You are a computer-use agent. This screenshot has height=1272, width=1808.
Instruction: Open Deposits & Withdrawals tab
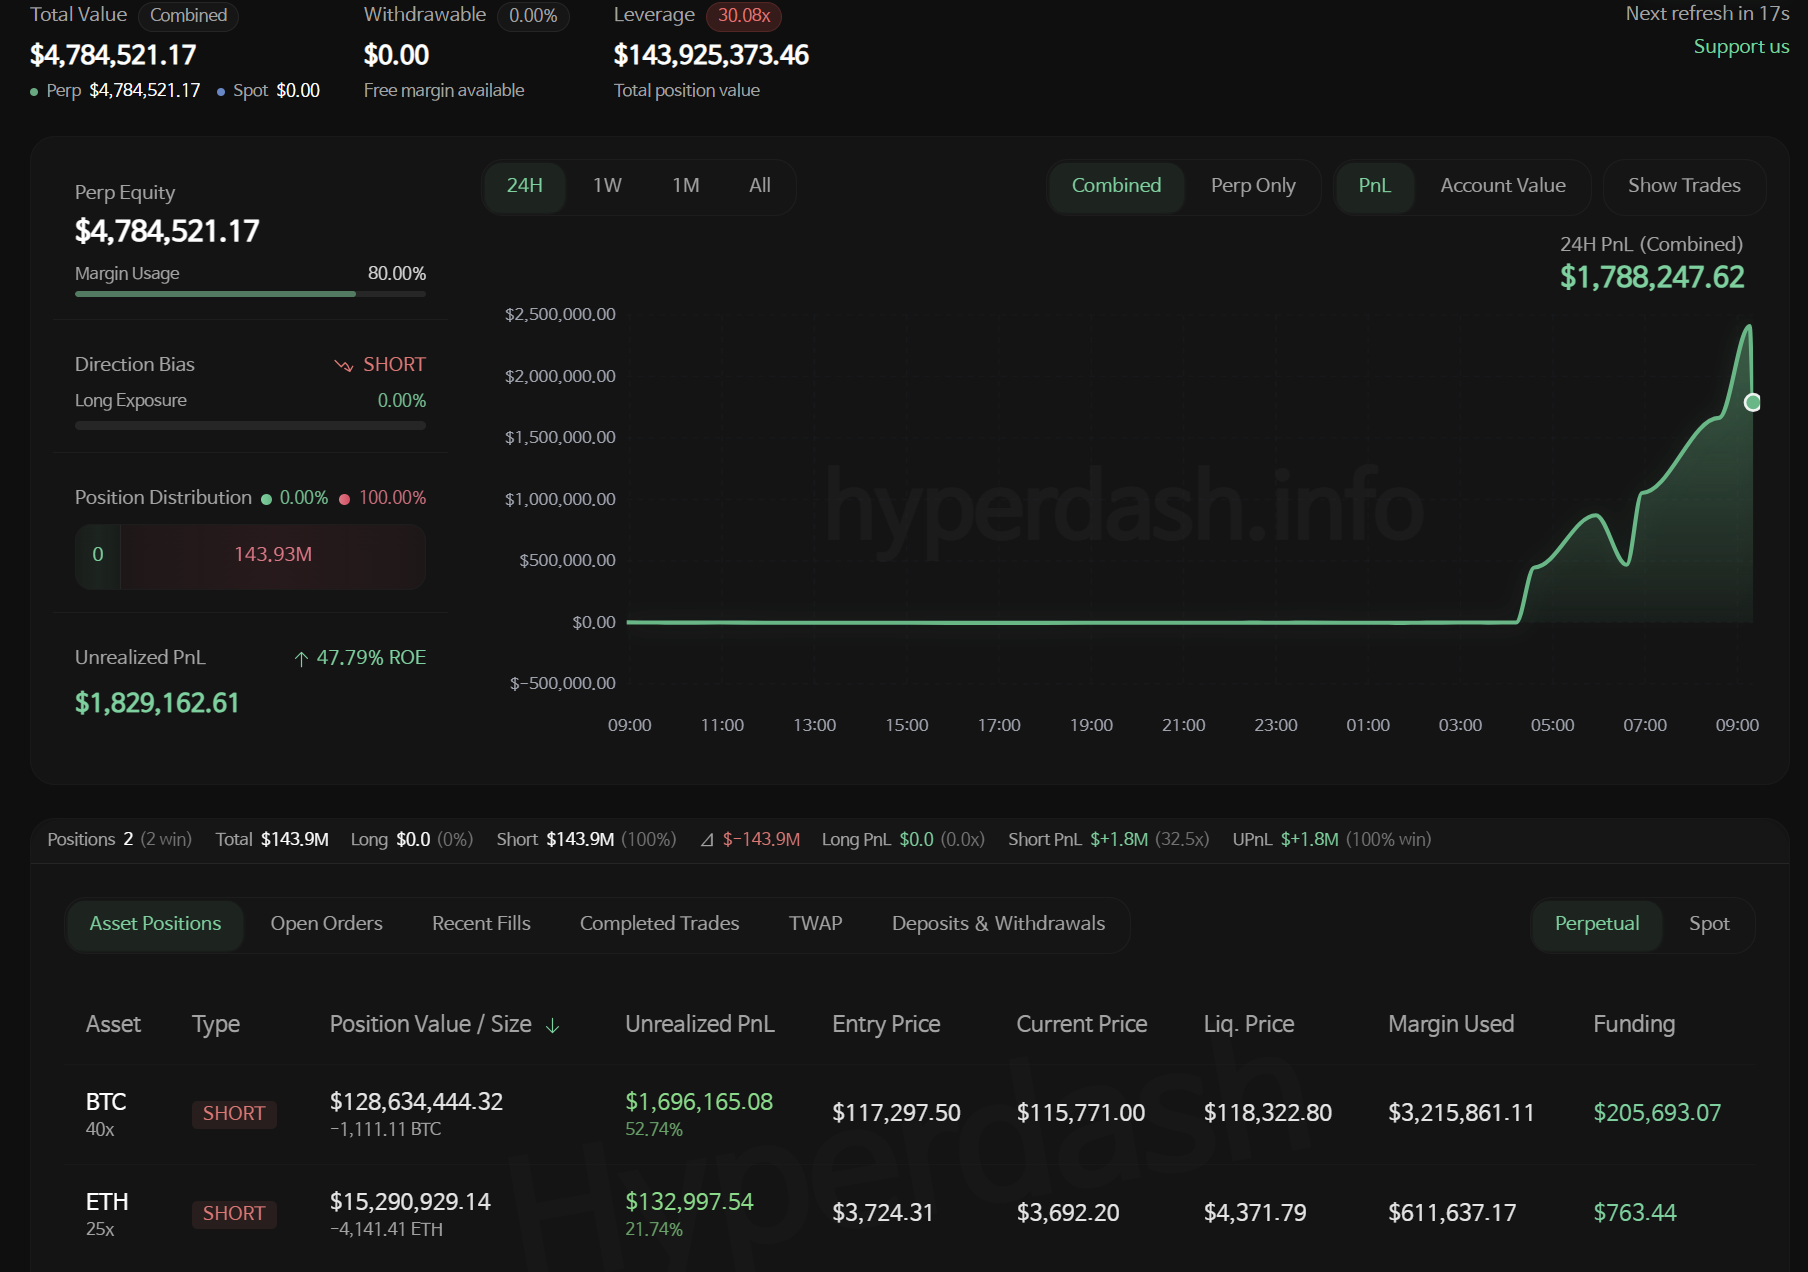point(998,924)
